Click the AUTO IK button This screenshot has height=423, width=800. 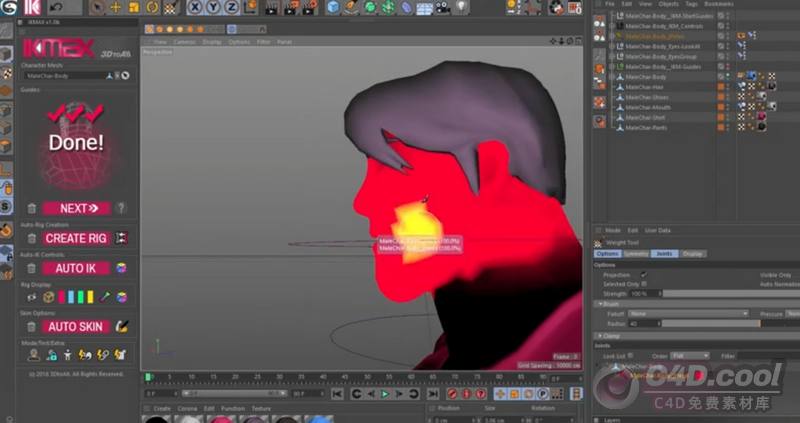[x=76, y=268]
